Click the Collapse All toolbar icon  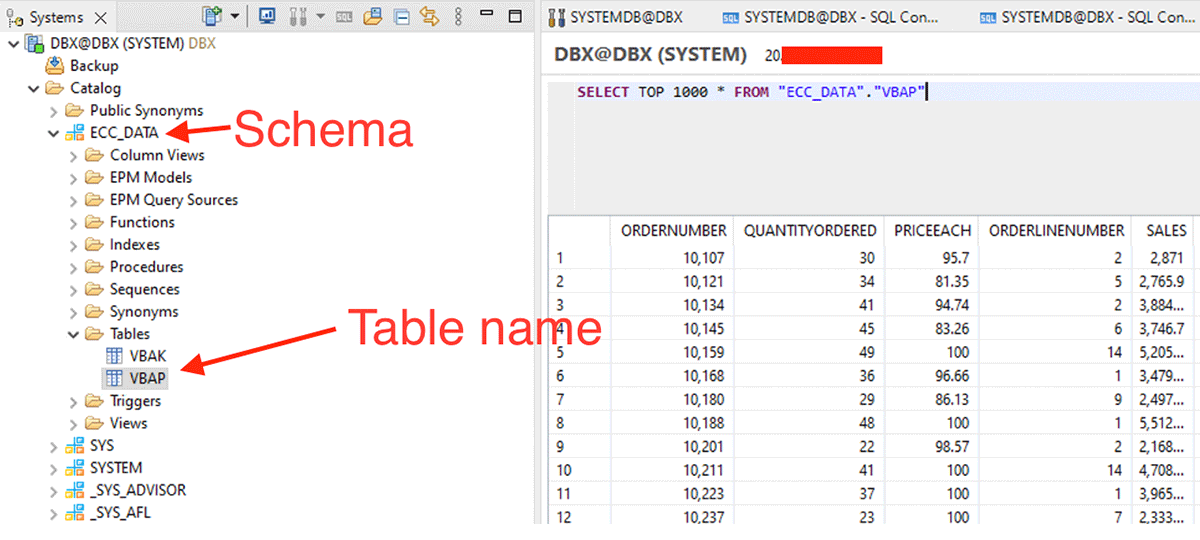[x=401, y=16]
